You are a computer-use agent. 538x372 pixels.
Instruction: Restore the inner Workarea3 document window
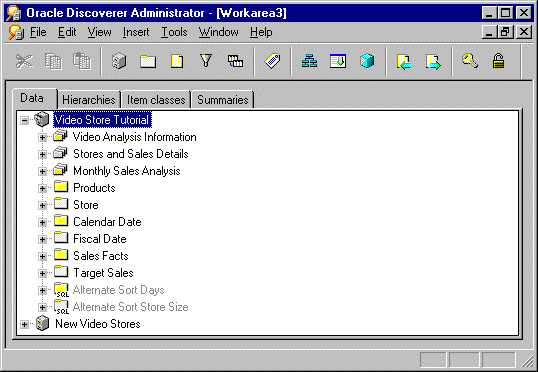coord(505,32)
